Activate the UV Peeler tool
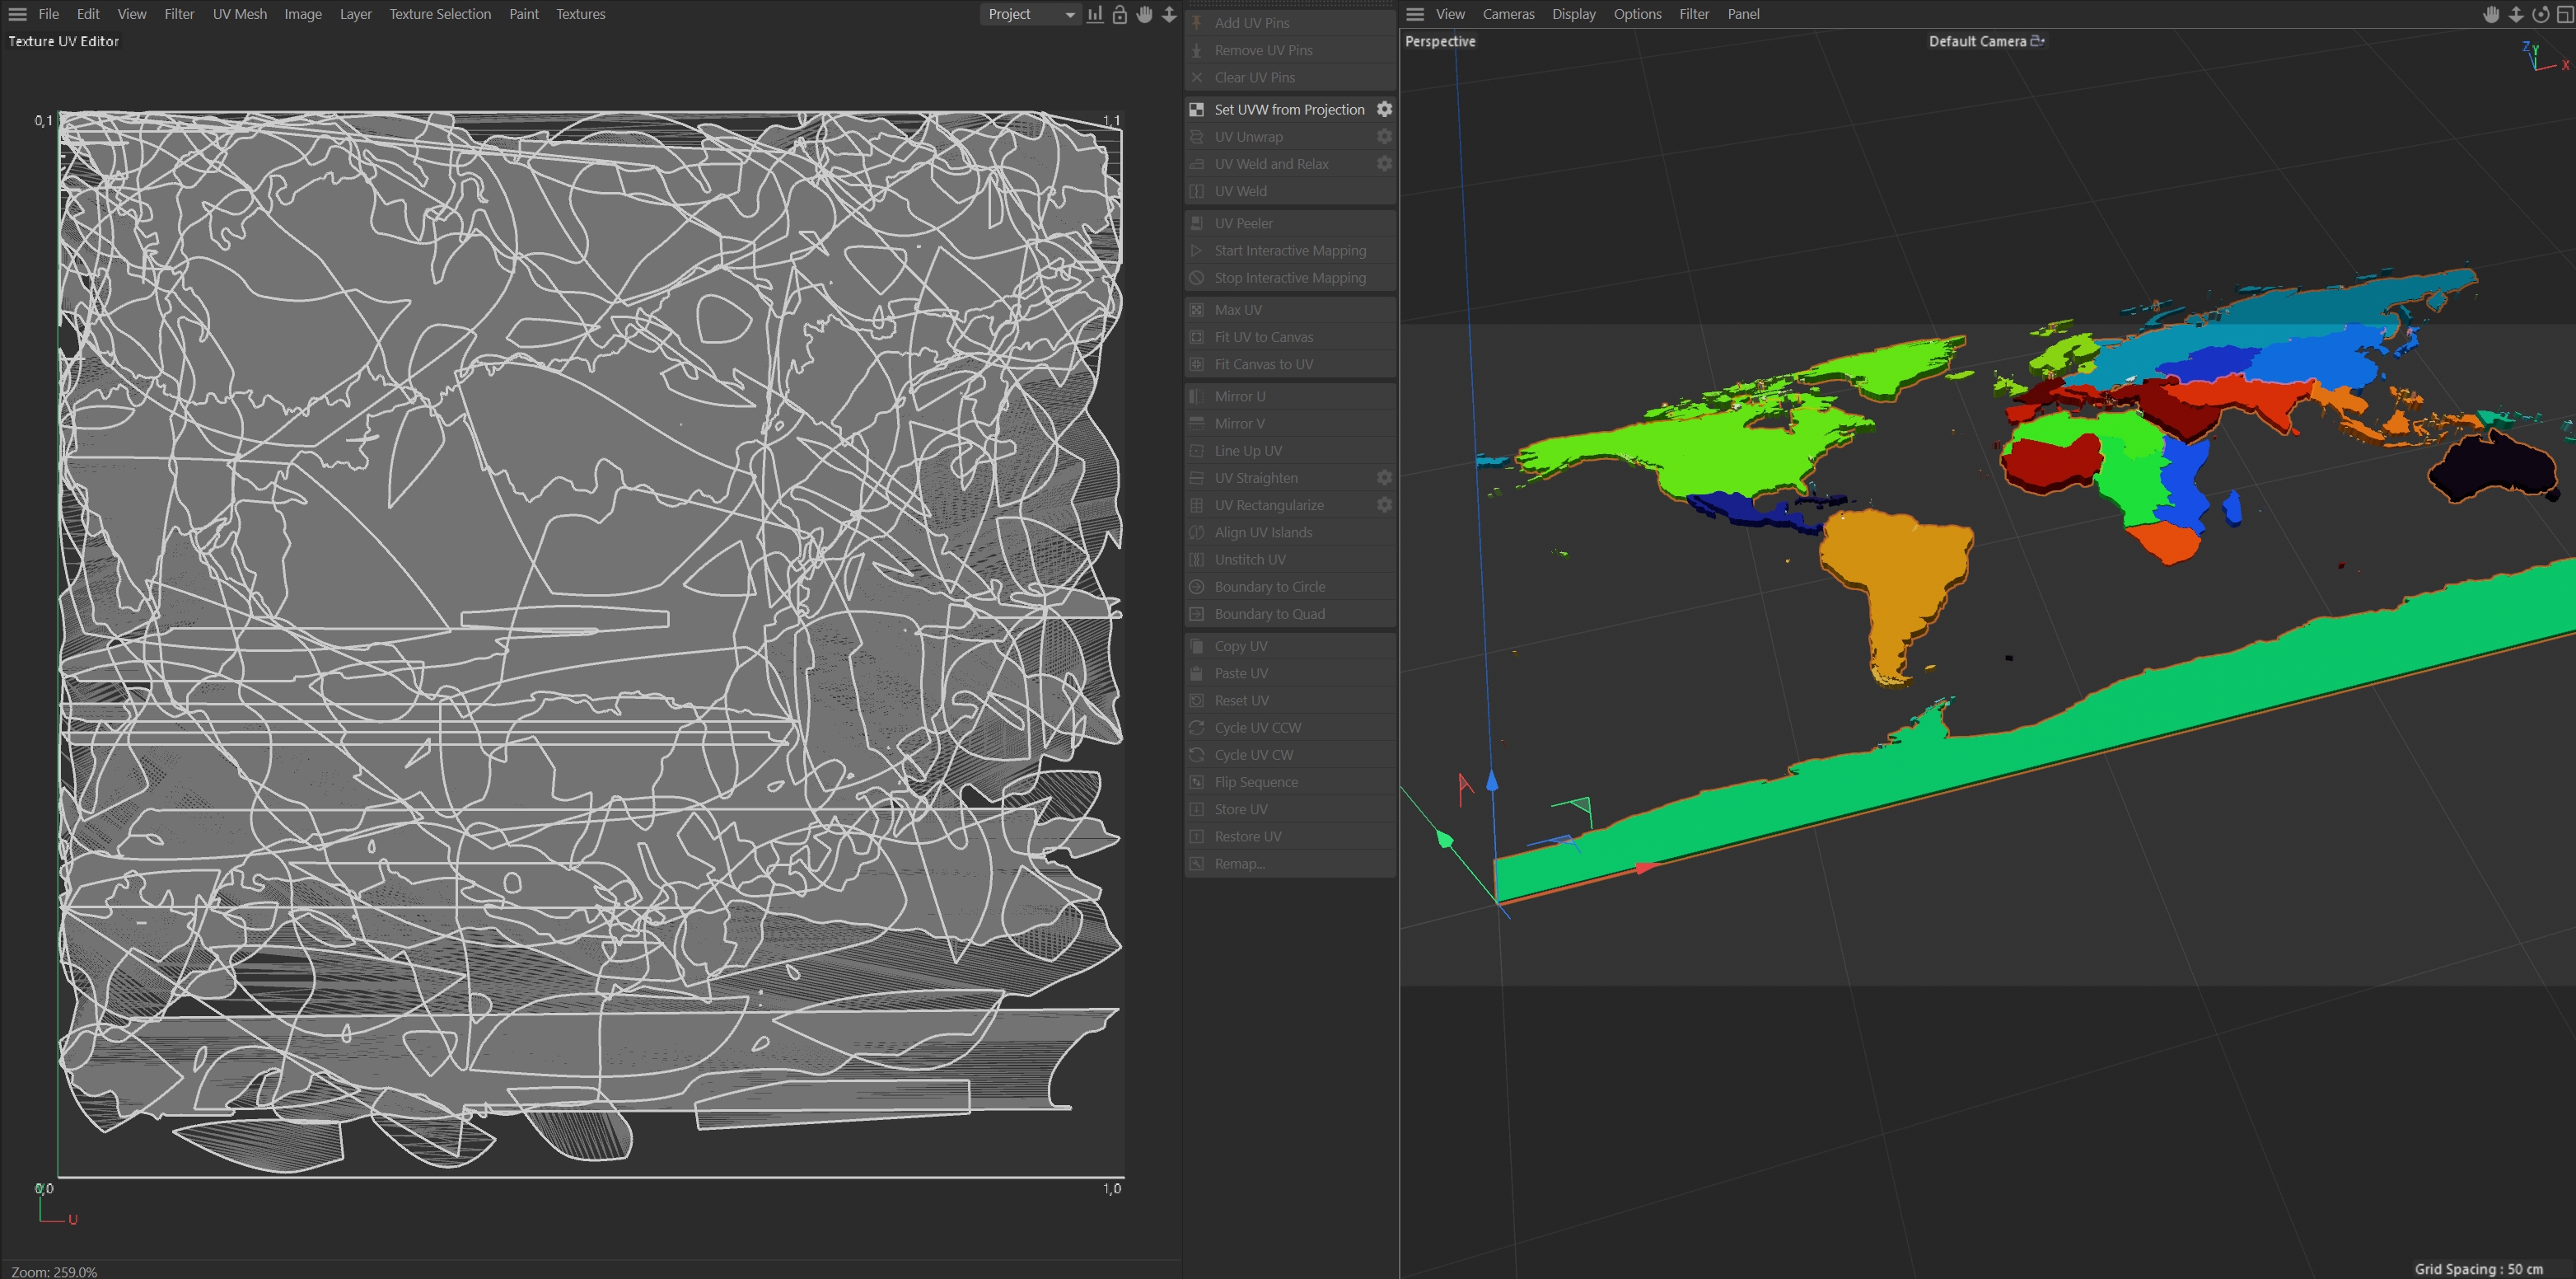The width and height of the screenshot is (2576, 1279). coord(1243,222)
